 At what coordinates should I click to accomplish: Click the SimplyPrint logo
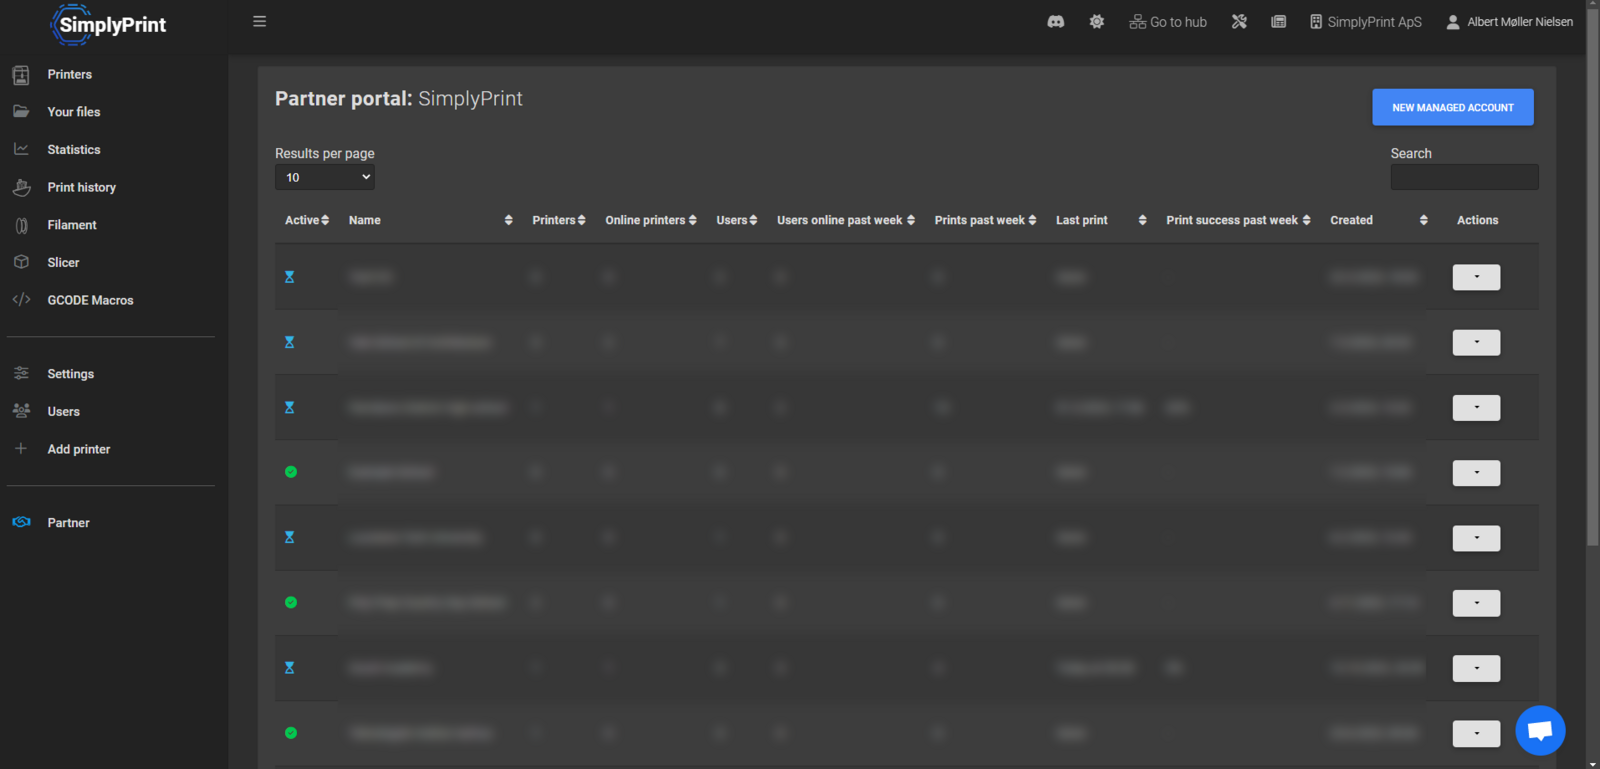point(109,24)
